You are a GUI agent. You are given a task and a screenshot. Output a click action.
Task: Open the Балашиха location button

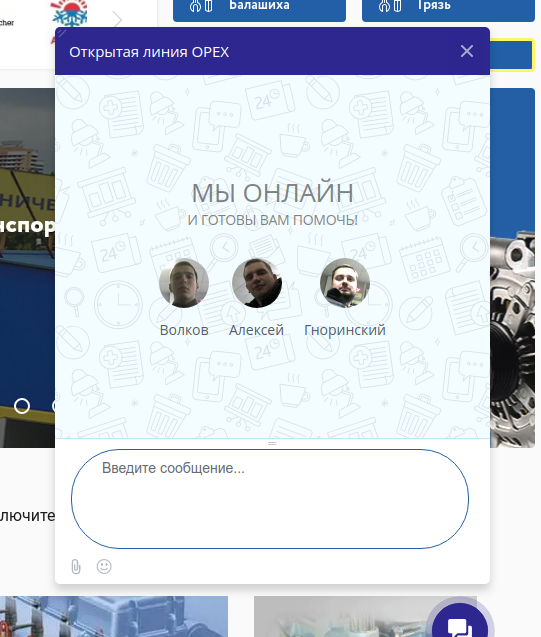(260, 9)
